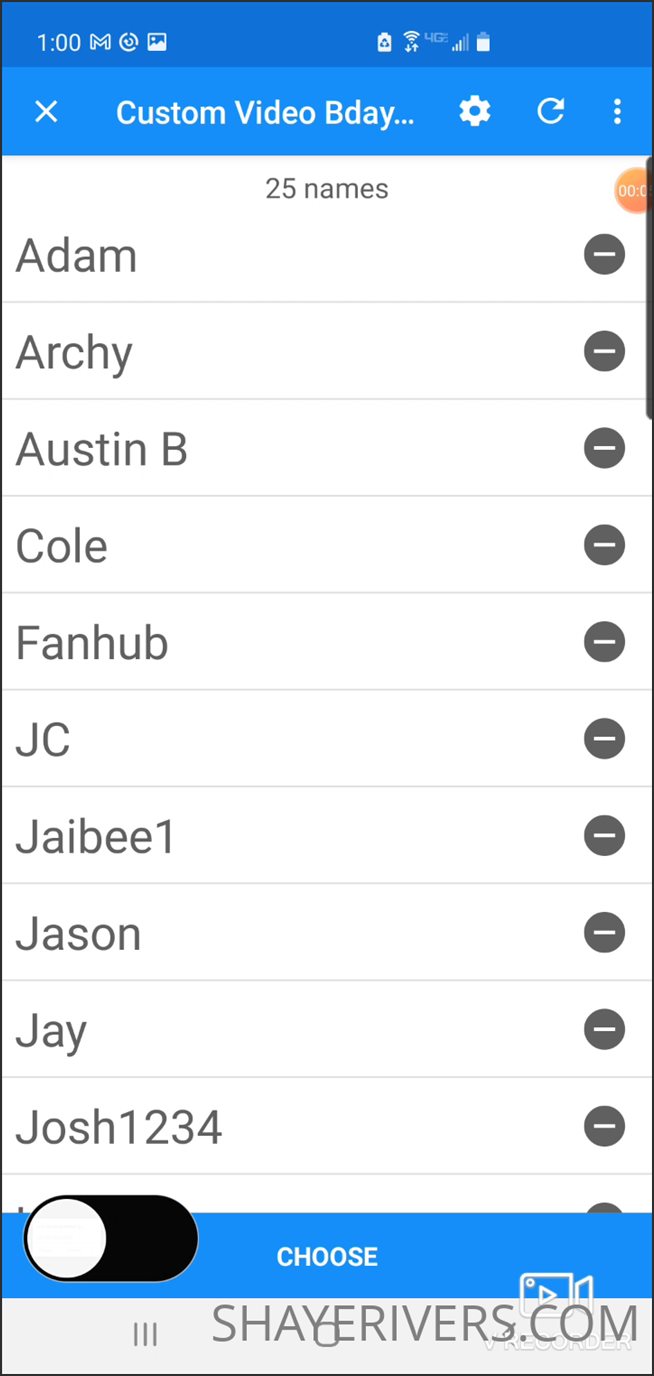Flip the black toggle switch
This screenshot has width=654, height=1376.
point(110,1238)
